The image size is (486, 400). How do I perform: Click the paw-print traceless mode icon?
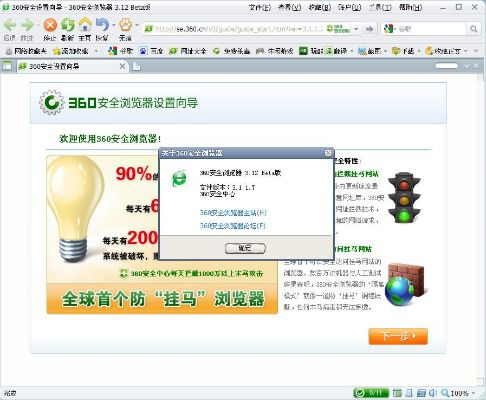[x=126, y=24]
